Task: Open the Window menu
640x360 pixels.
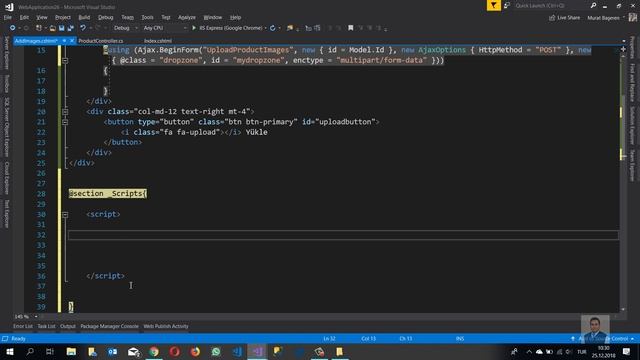Action: coord(213,17)
